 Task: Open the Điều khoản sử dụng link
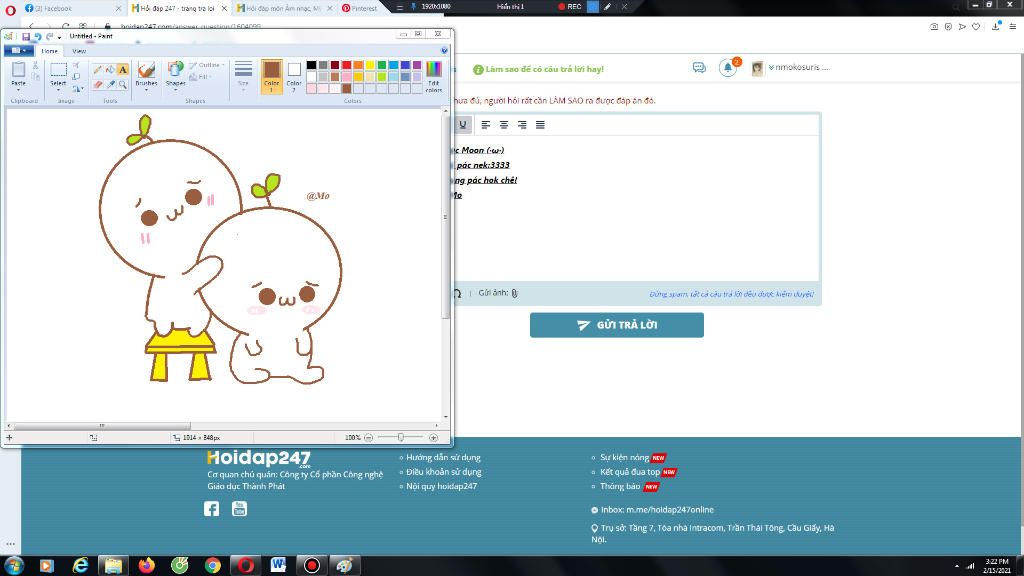(443, 472)
